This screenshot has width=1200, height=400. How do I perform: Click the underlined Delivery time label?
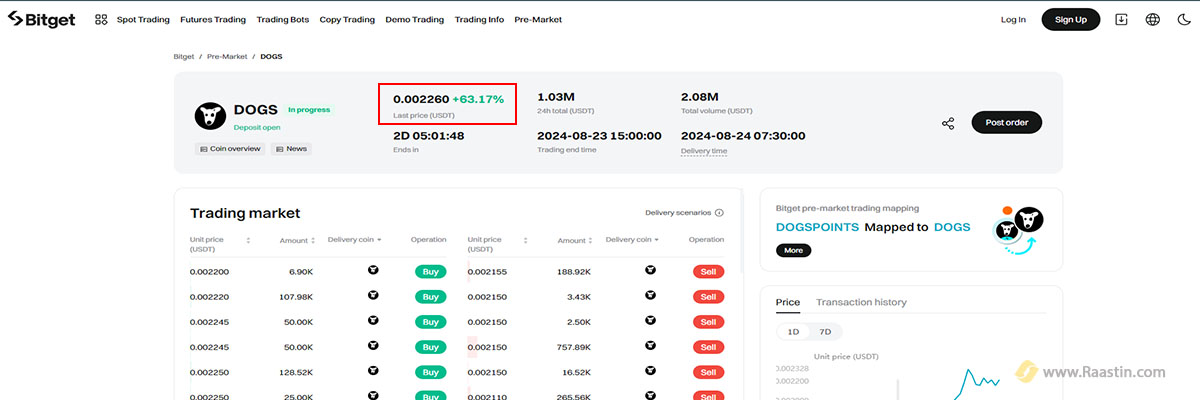click(x=704, y=151)
